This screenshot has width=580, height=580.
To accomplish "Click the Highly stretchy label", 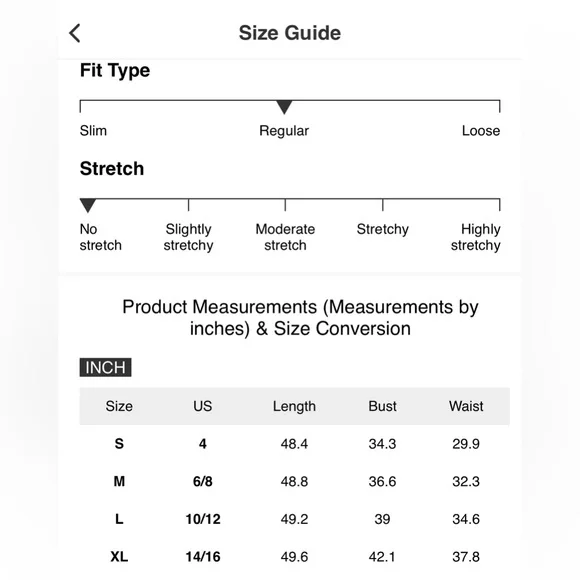I will 476,237.
